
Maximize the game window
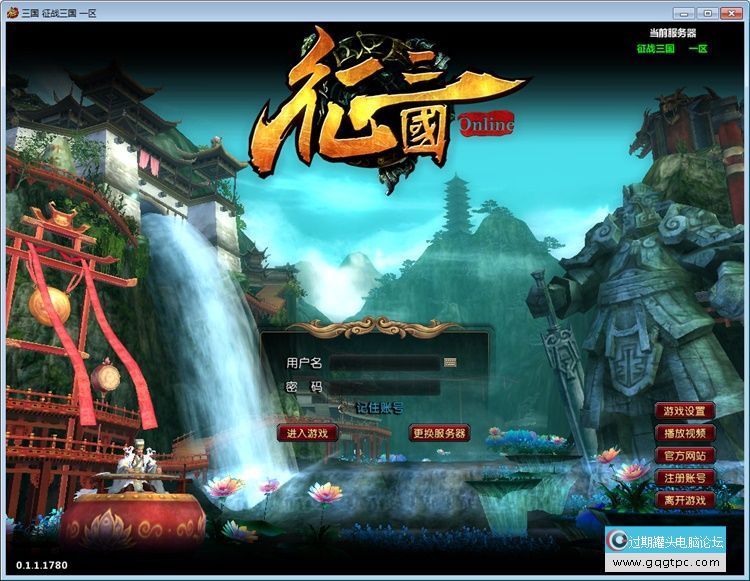click(708, 13)
